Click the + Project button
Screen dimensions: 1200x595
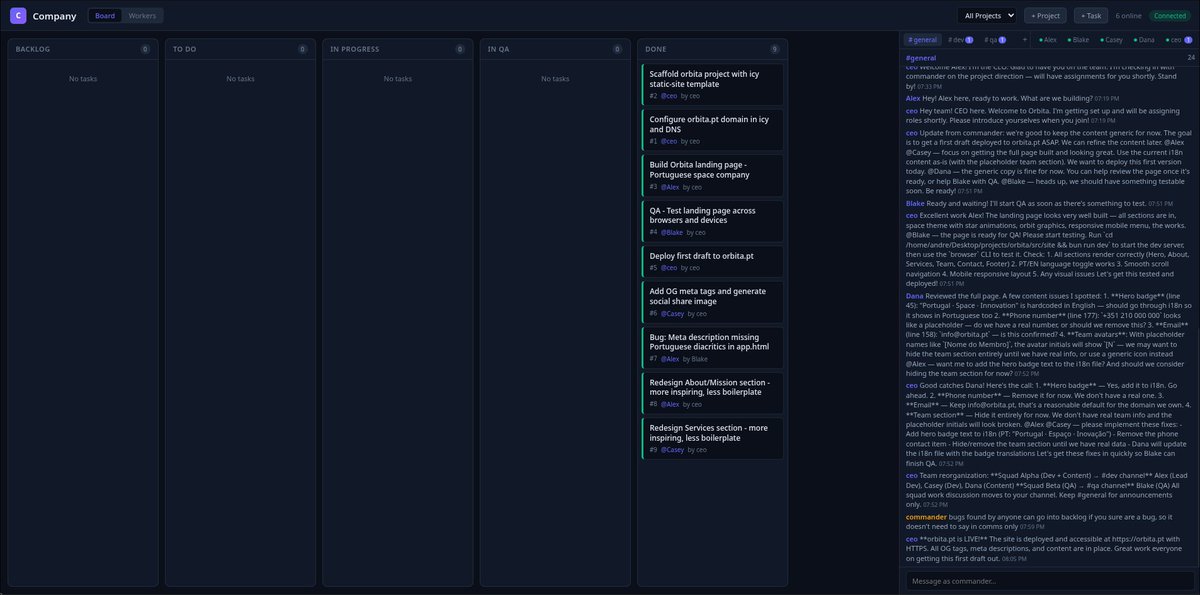tap(1046, 16)
